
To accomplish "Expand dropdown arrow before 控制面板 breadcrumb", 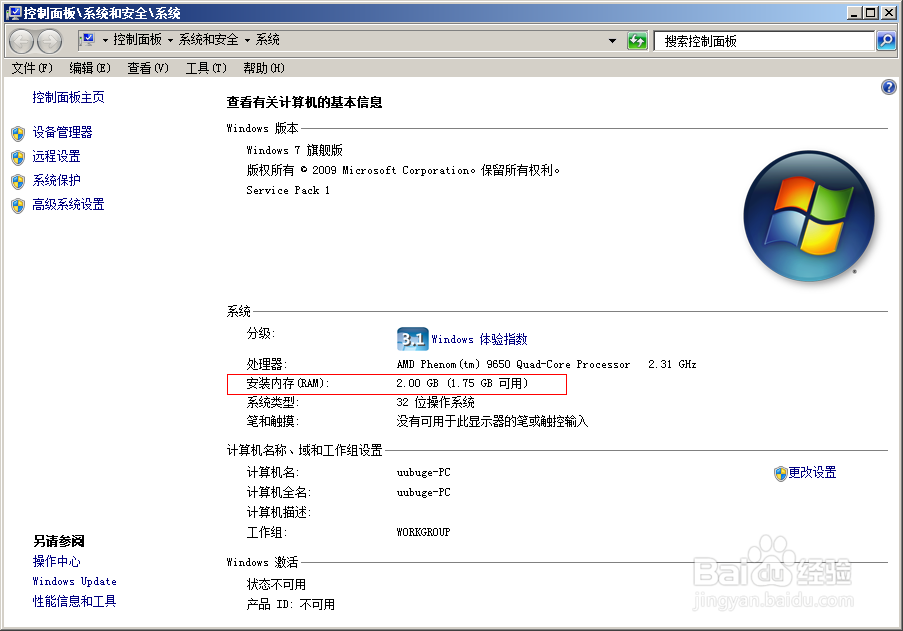I will click(x=105, y=40).
